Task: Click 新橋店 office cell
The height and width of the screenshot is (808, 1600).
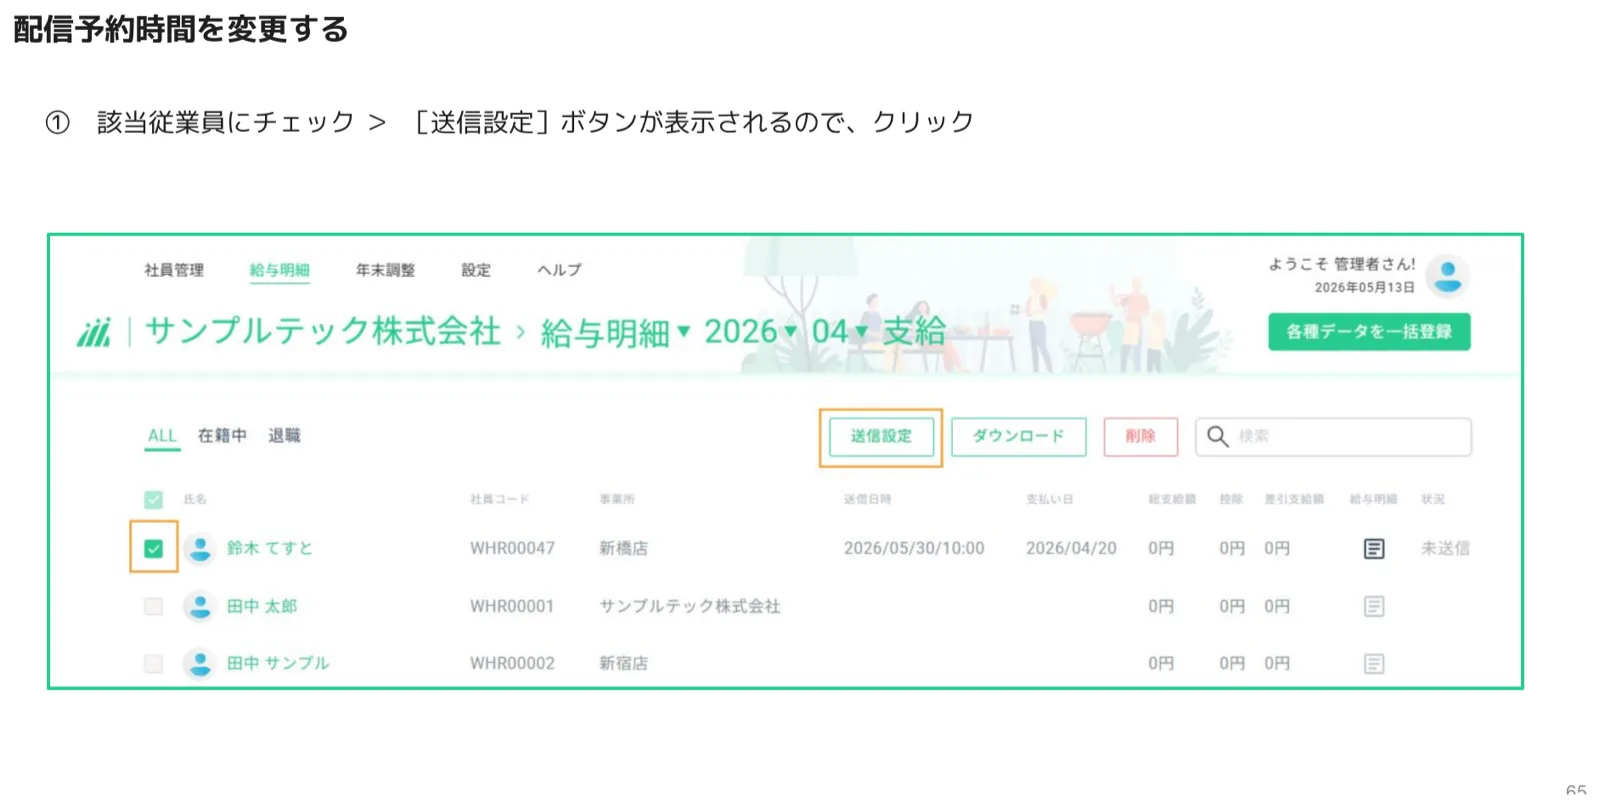Action: point(623,548)
